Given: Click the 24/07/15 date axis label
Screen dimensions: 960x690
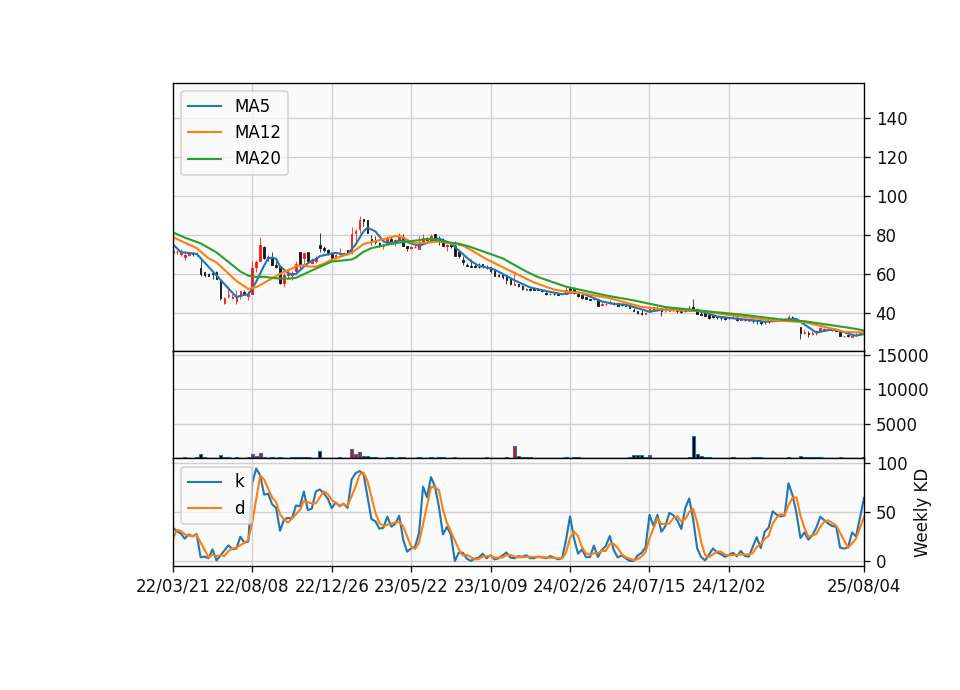Looking at the screenshot, I should pyautogui.click(x=648, y=586).
